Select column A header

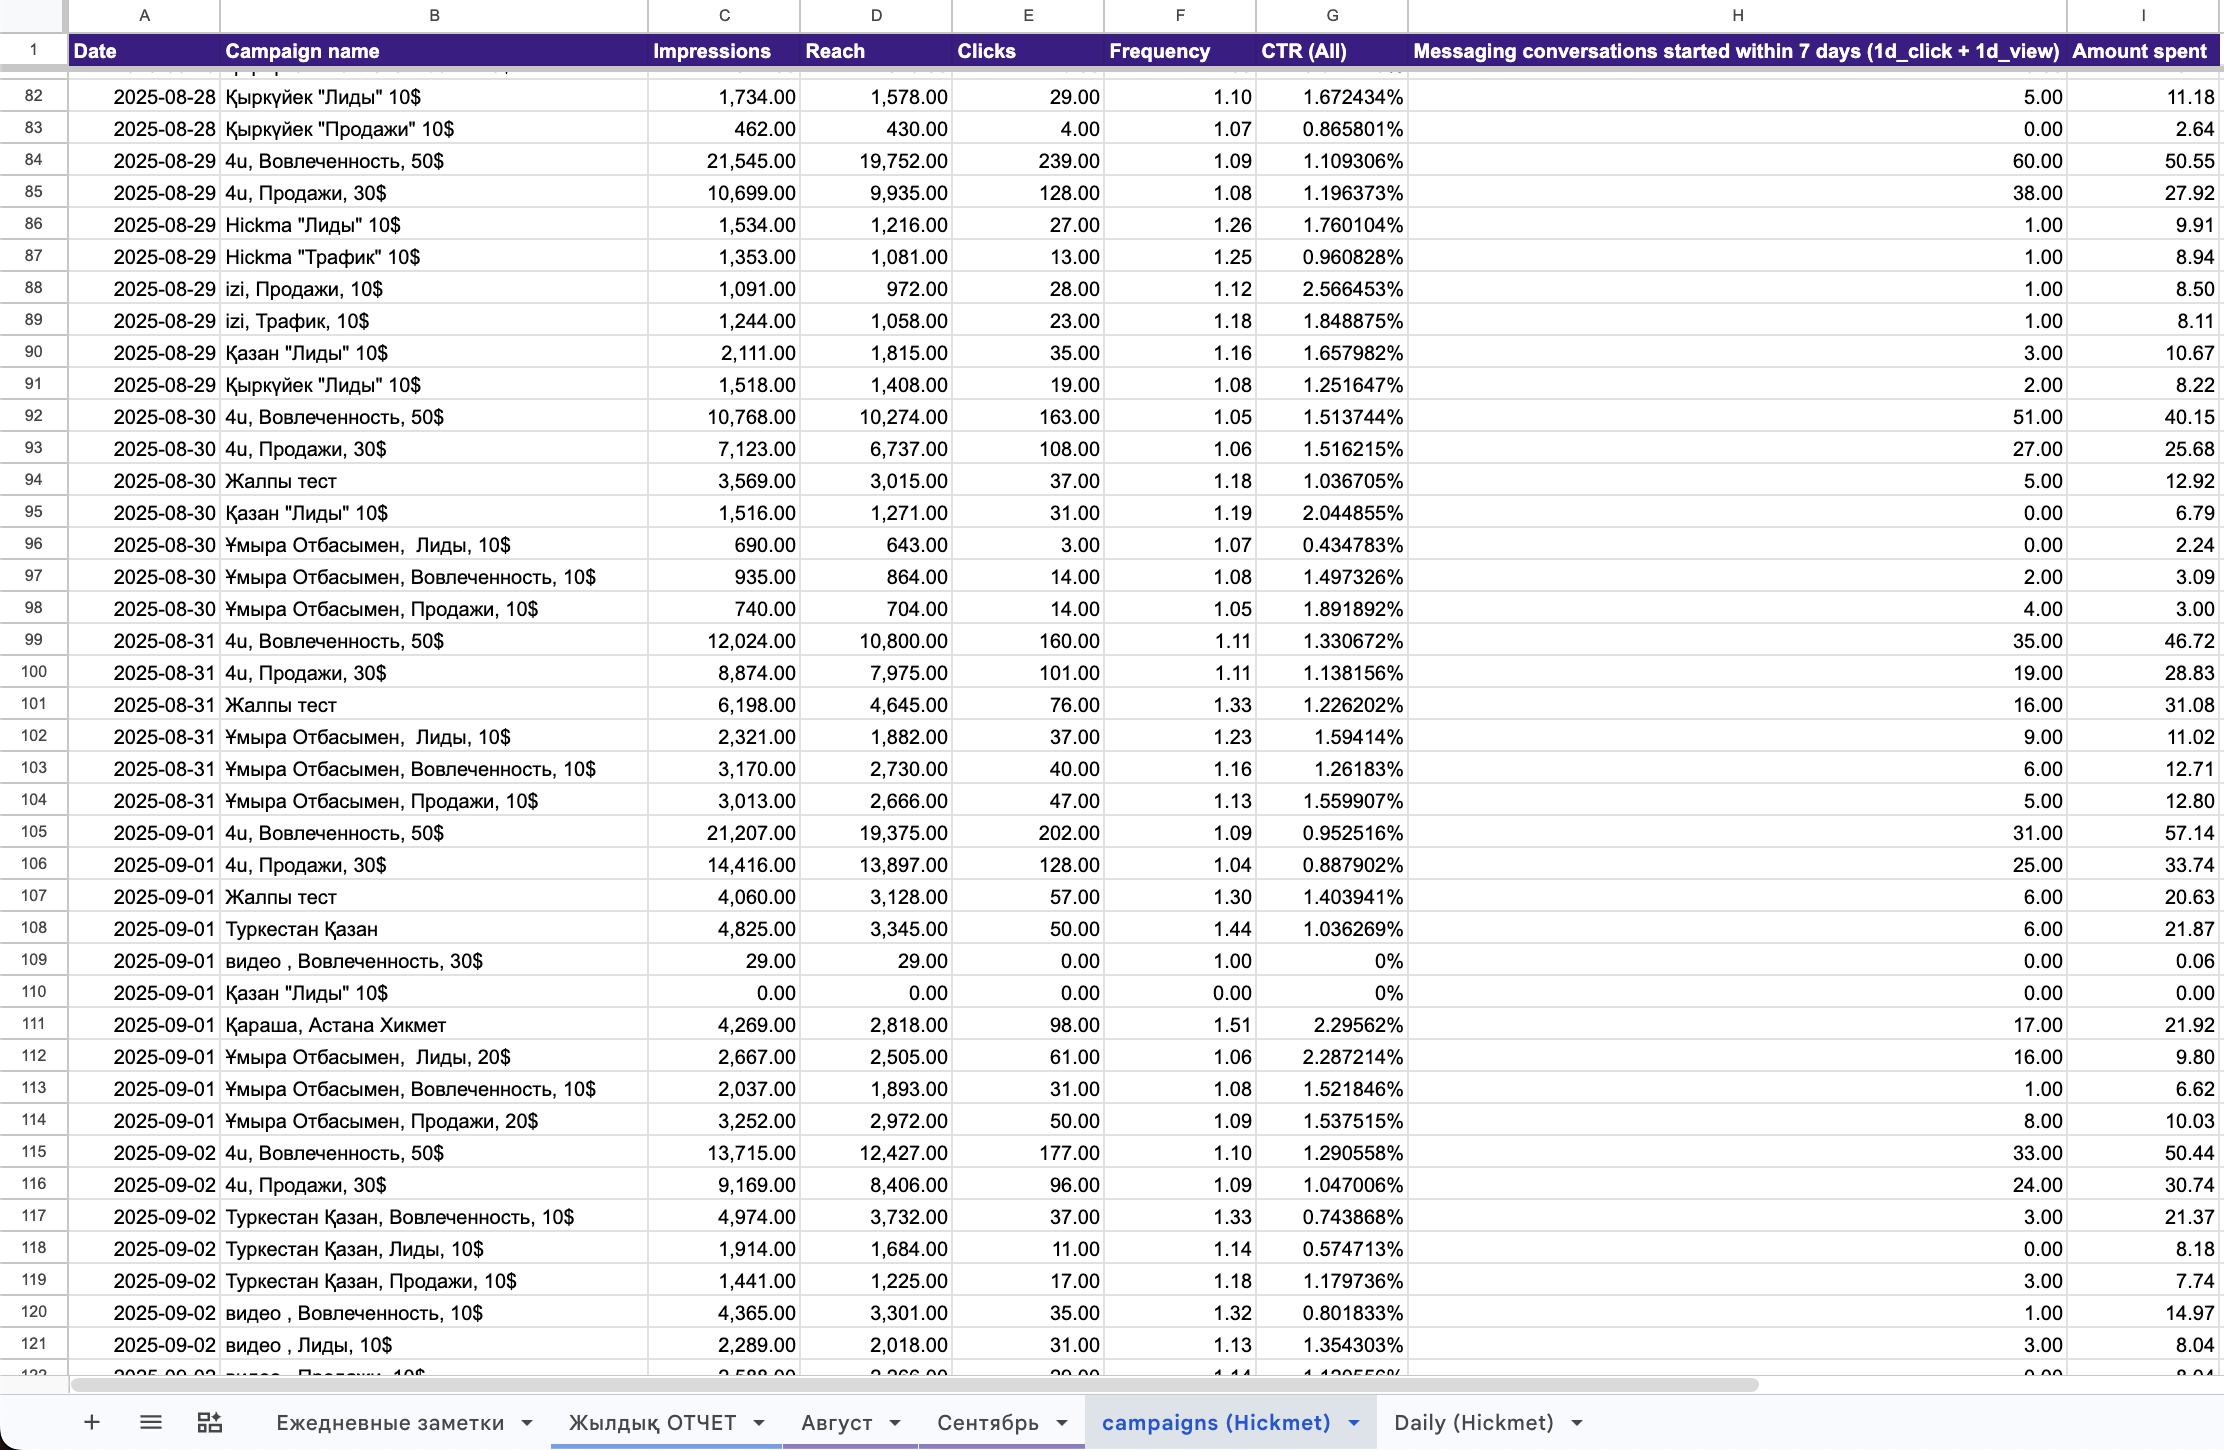(x=144, y=15)
